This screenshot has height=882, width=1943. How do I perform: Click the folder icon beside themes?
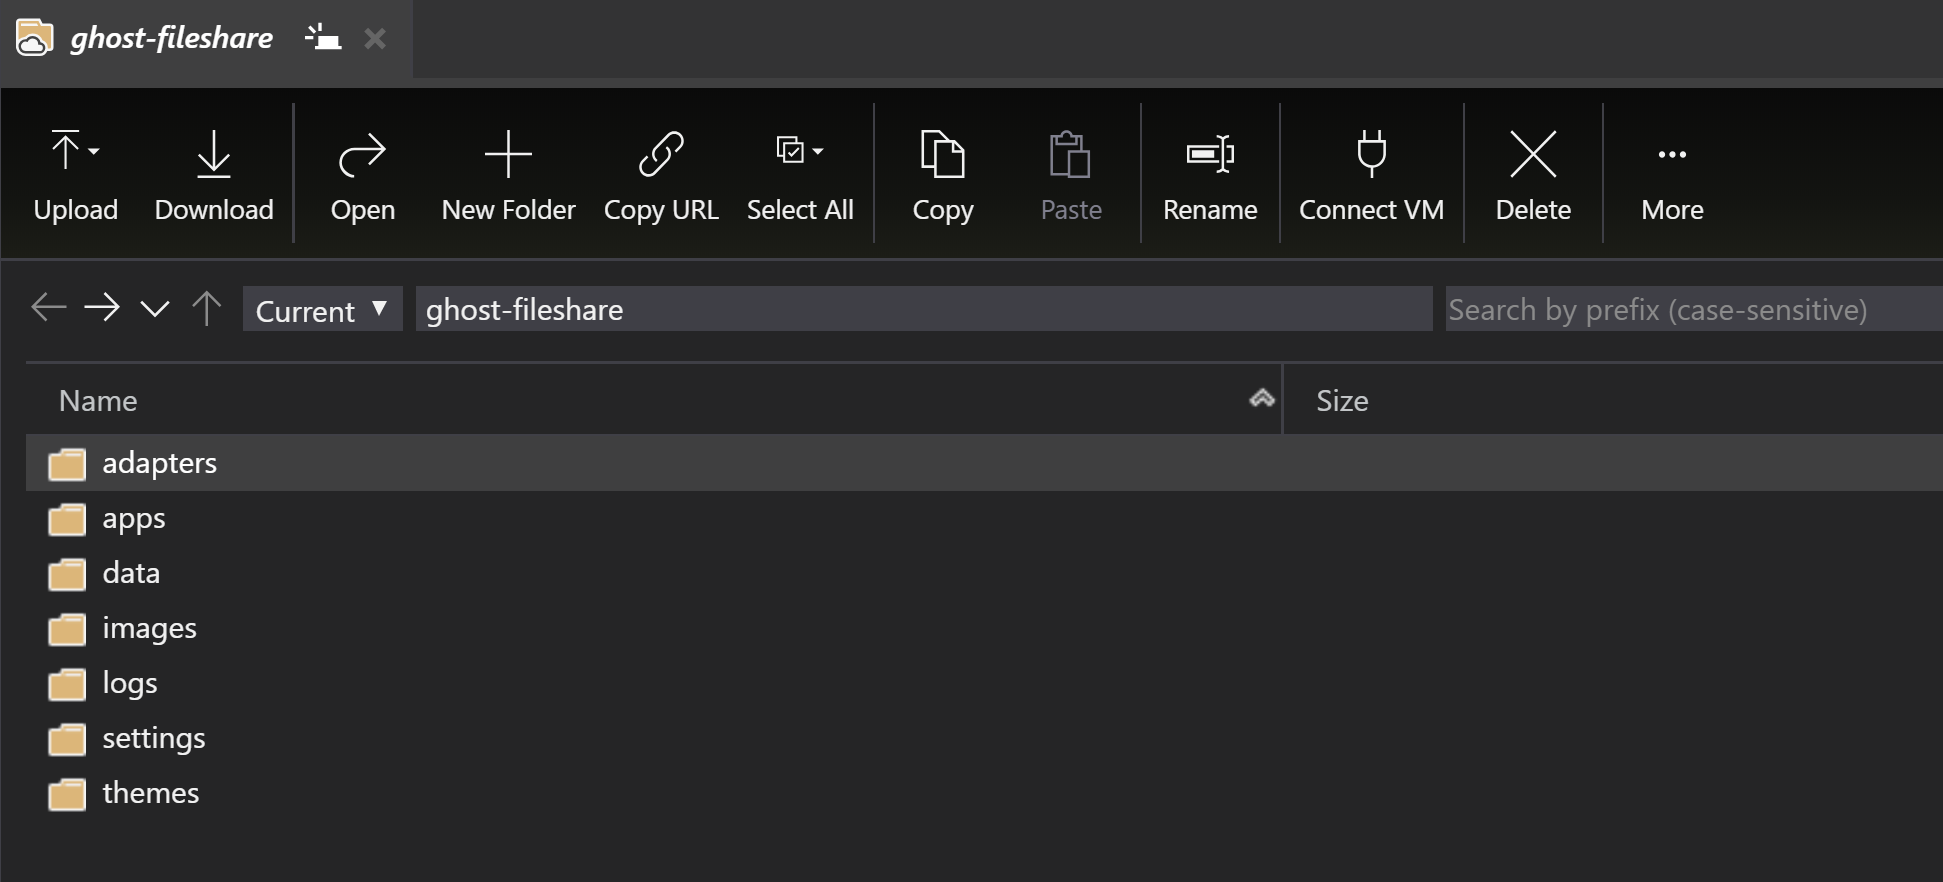[x=67, y=794]
